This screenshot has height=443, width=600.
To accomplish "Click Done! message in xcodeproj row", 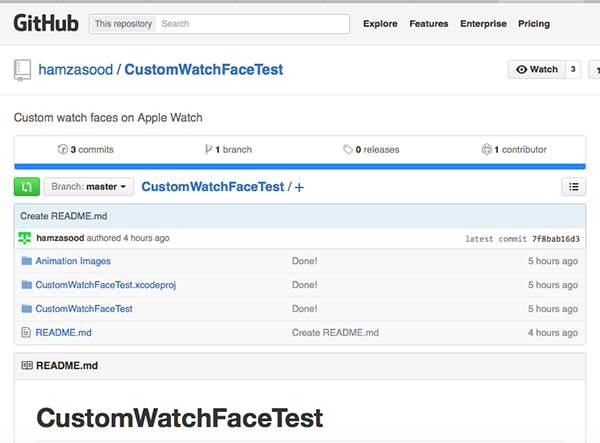I will click(305, 285).
